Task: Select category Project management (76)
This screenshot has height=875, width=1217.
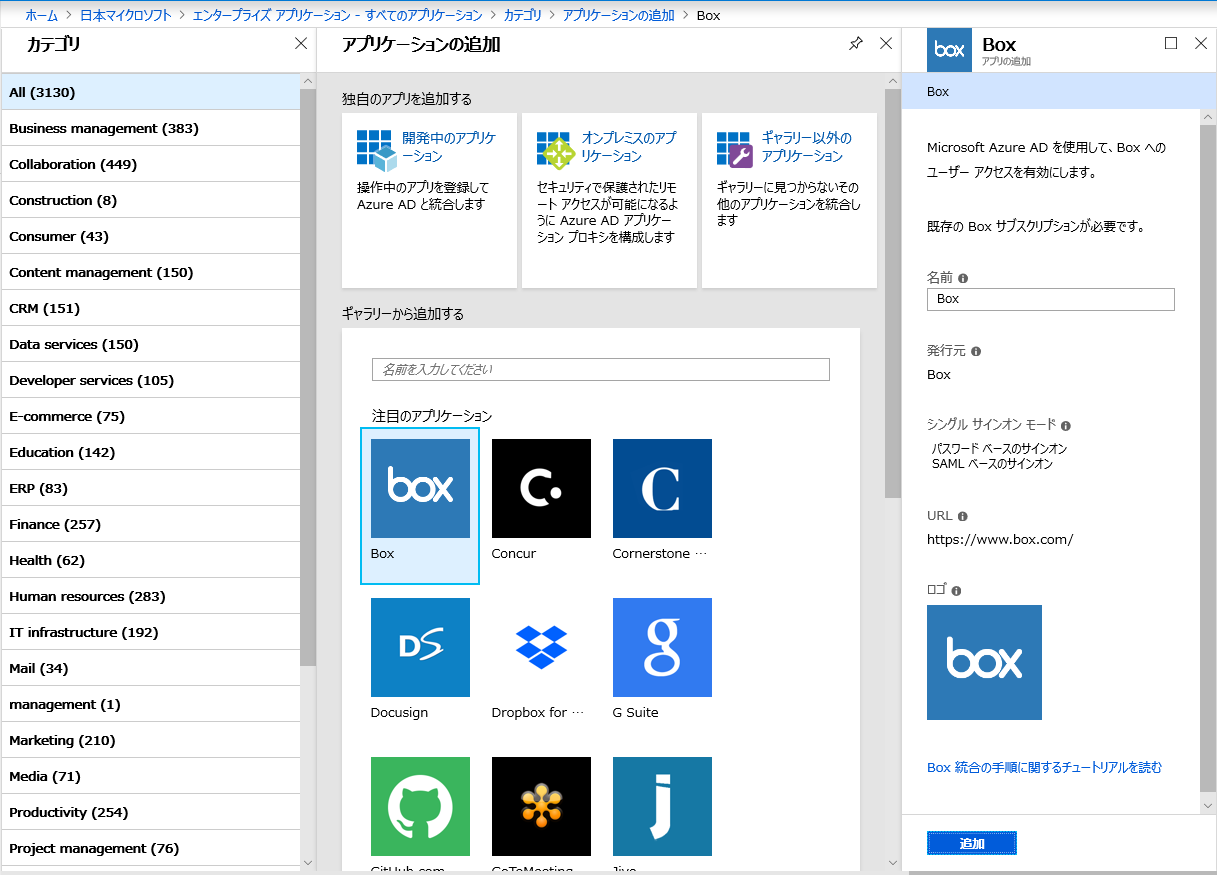Action: click(151, 848)
